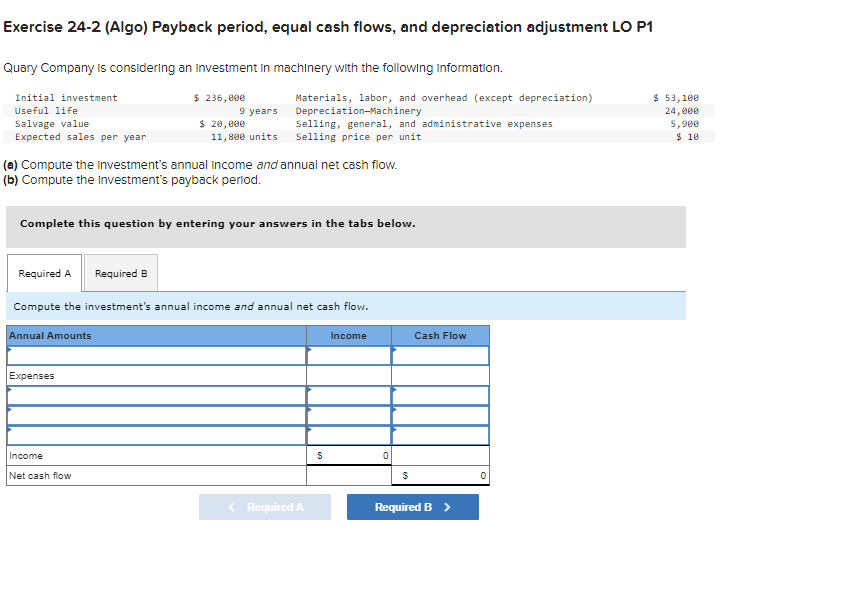The height and width of the screenshot is (594, 850).
Task: Open the third expense label dropdown
Action: pyautogui.click(x=150, y=435)
